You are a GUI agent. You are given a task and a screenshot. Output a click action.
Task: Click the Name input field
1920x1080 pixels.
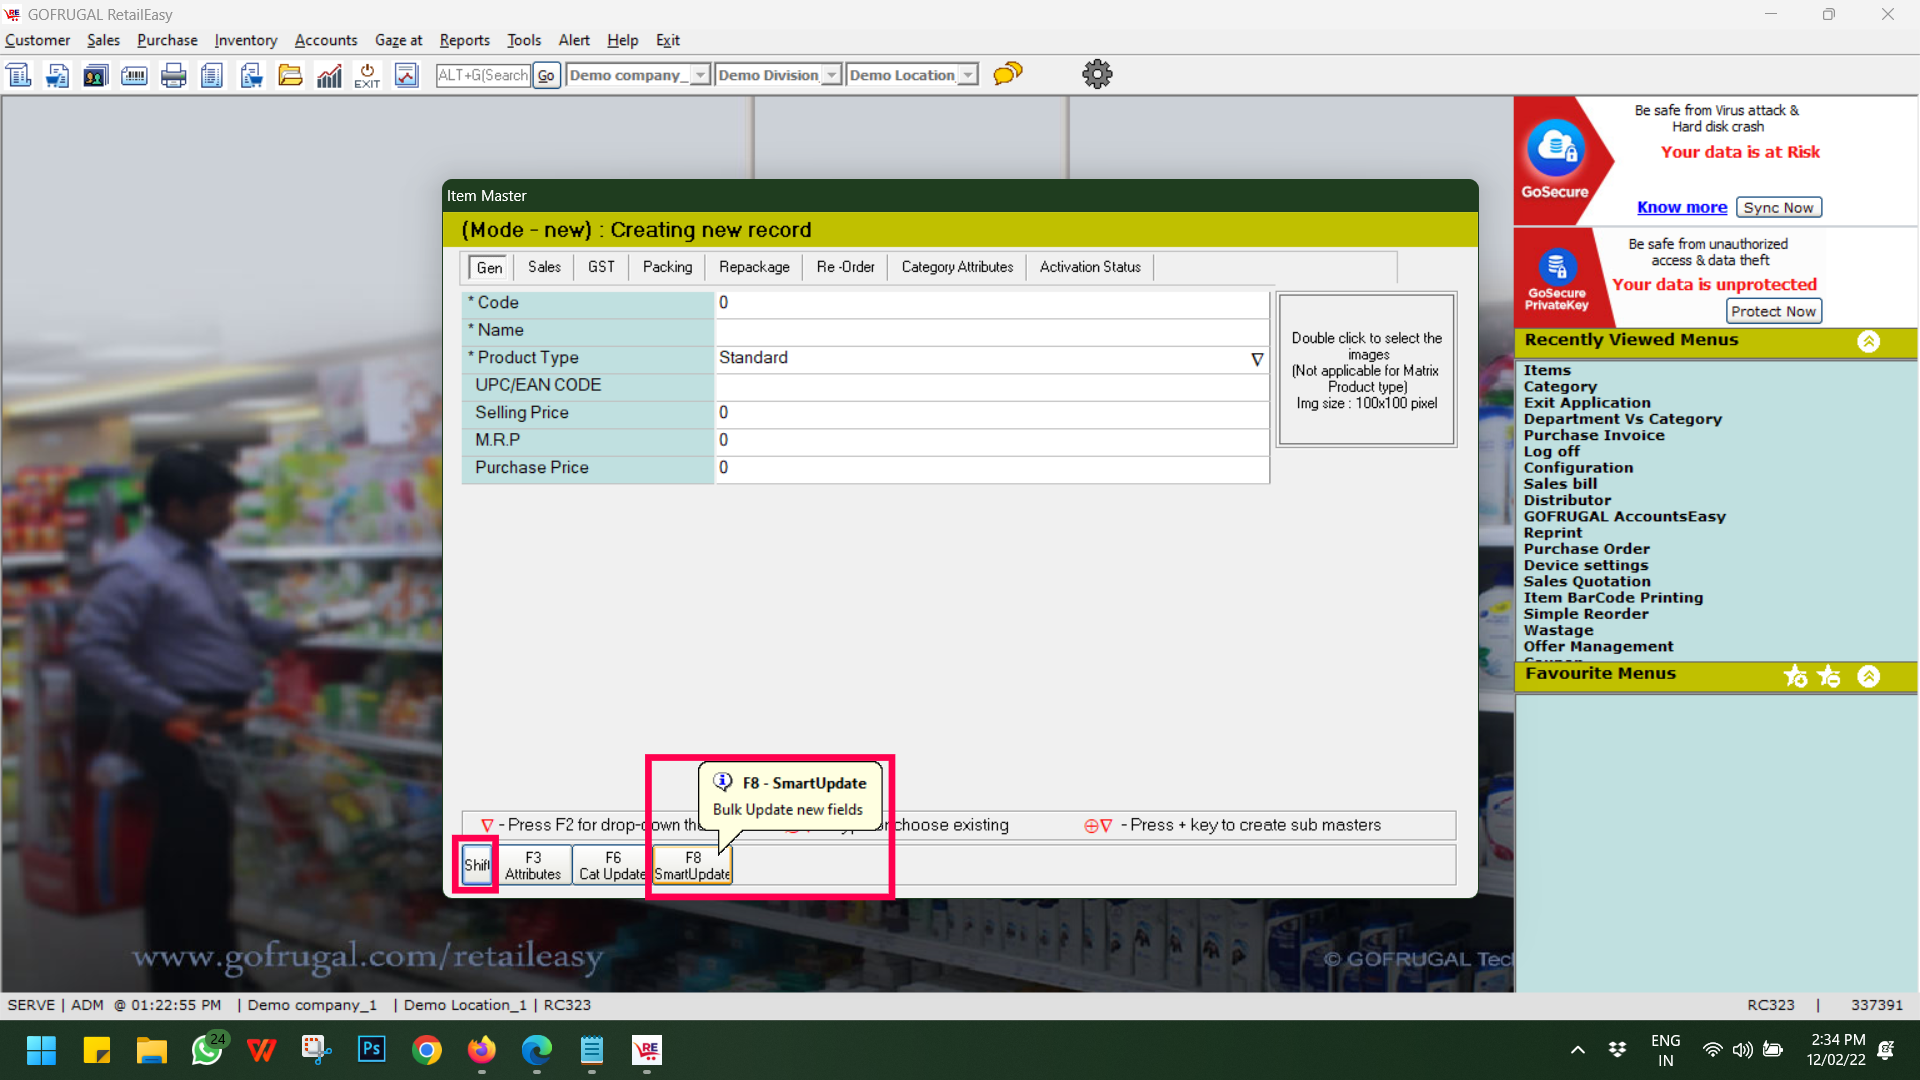[x=990, y=331]
